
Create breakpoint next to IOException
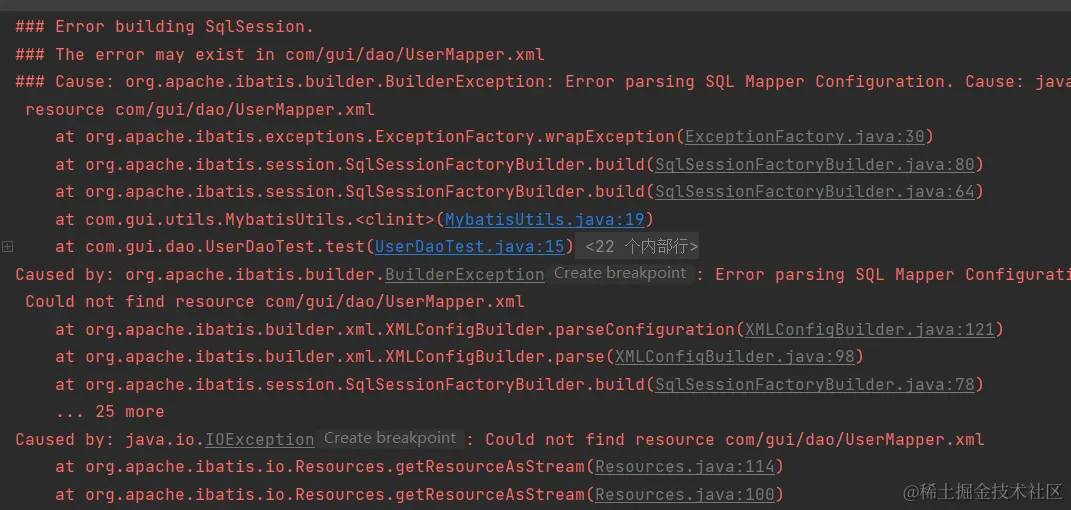coord(389,438)
